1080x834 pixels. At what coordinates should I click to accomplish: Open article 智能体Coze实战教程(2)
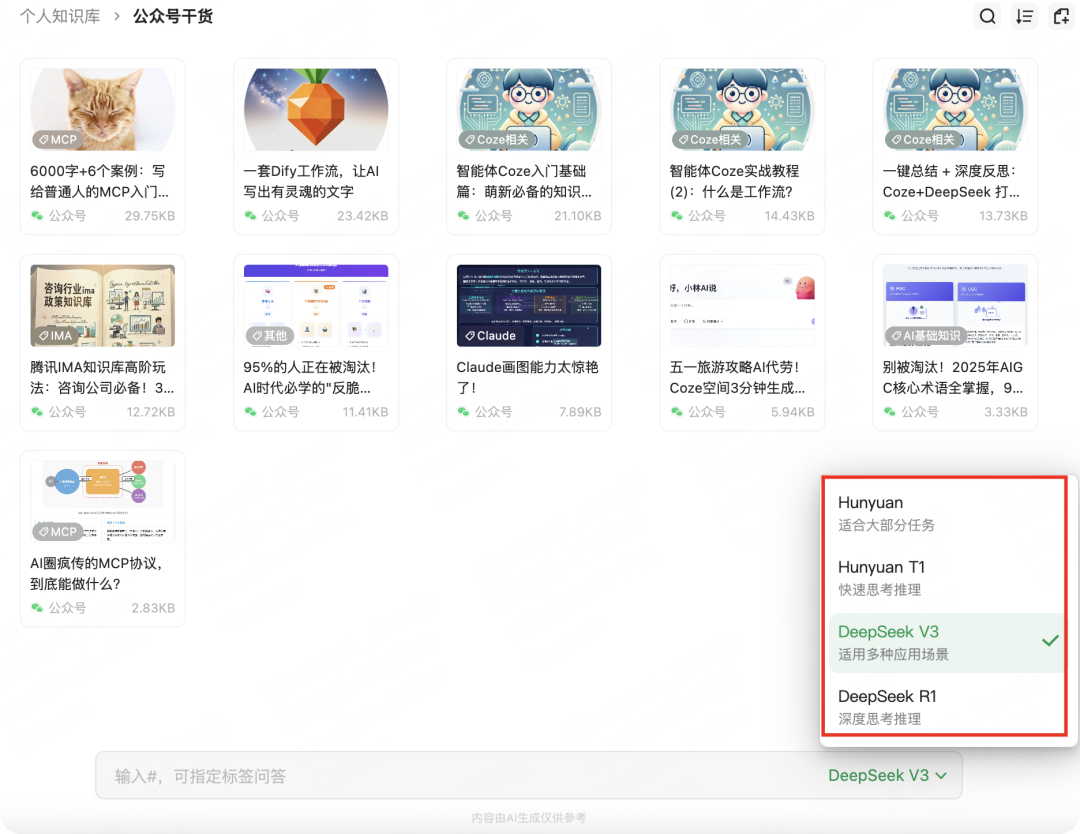coord(734,181)
